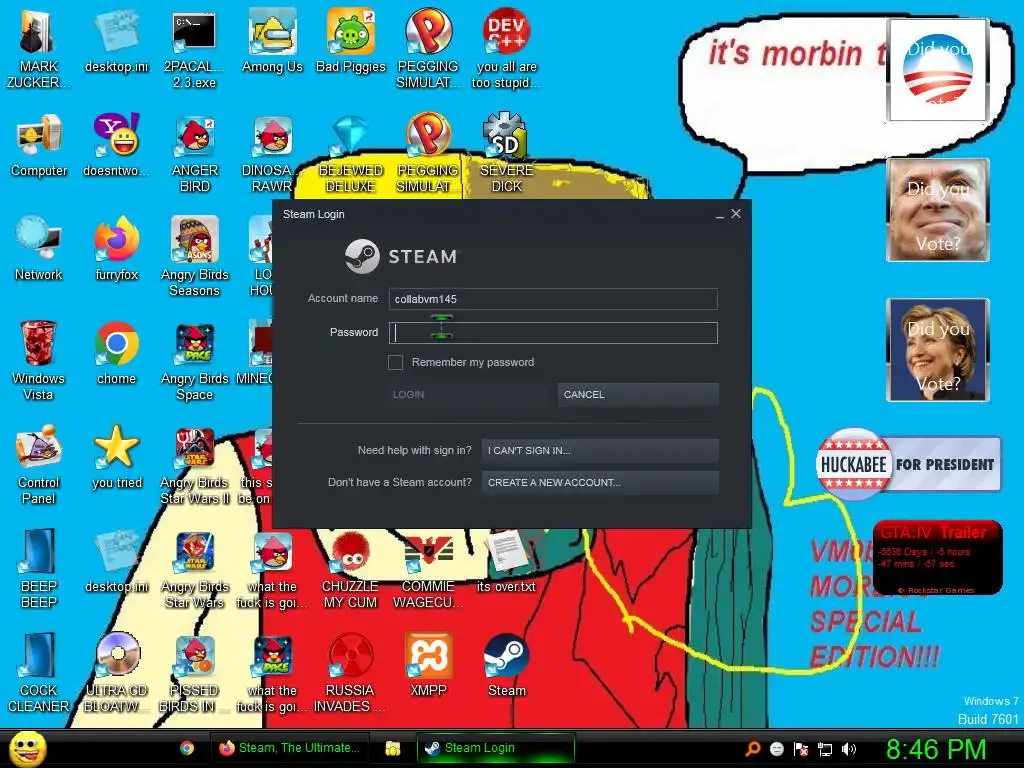Click the 8:46 PM clock
The image size is (1024, 768).
coord(936,749)
